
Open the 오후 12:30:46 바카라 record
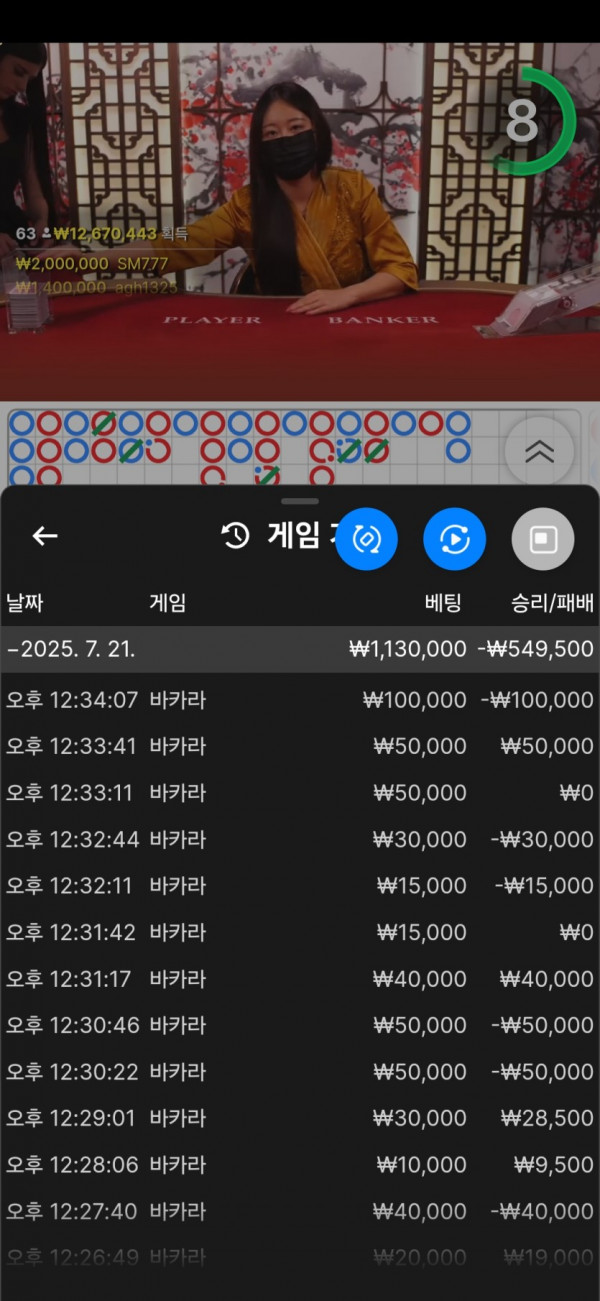[300, 1025]
